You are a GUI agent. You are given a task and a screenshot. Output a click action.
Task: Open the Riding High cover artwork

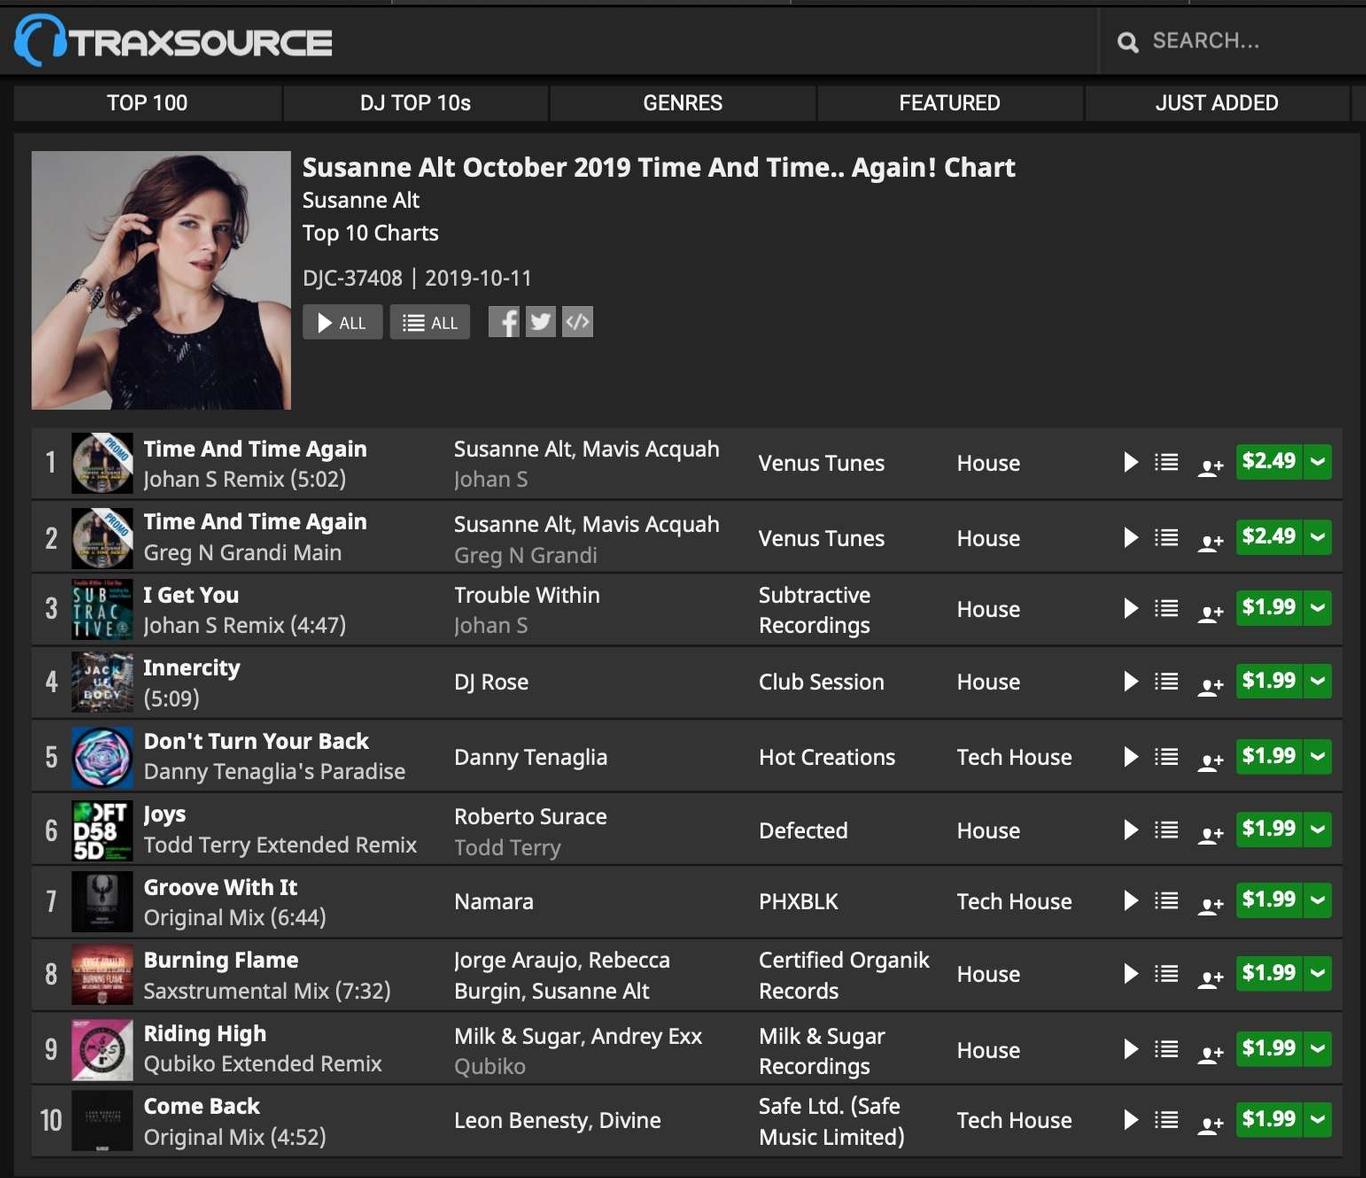click(x=102, y=1049)
